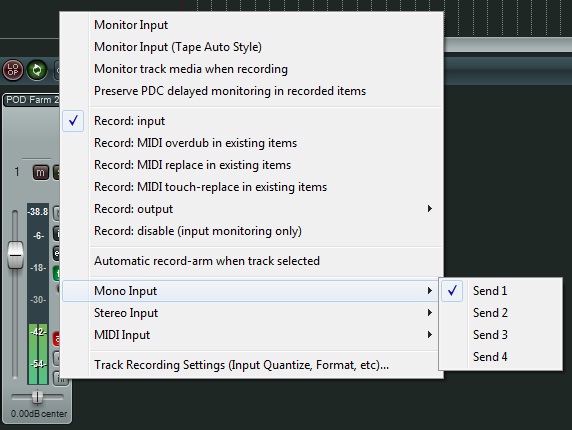The height and width of the screenshot is (430, 572).
Task: Mute track 1 with the m button
Action: (40, 173)
